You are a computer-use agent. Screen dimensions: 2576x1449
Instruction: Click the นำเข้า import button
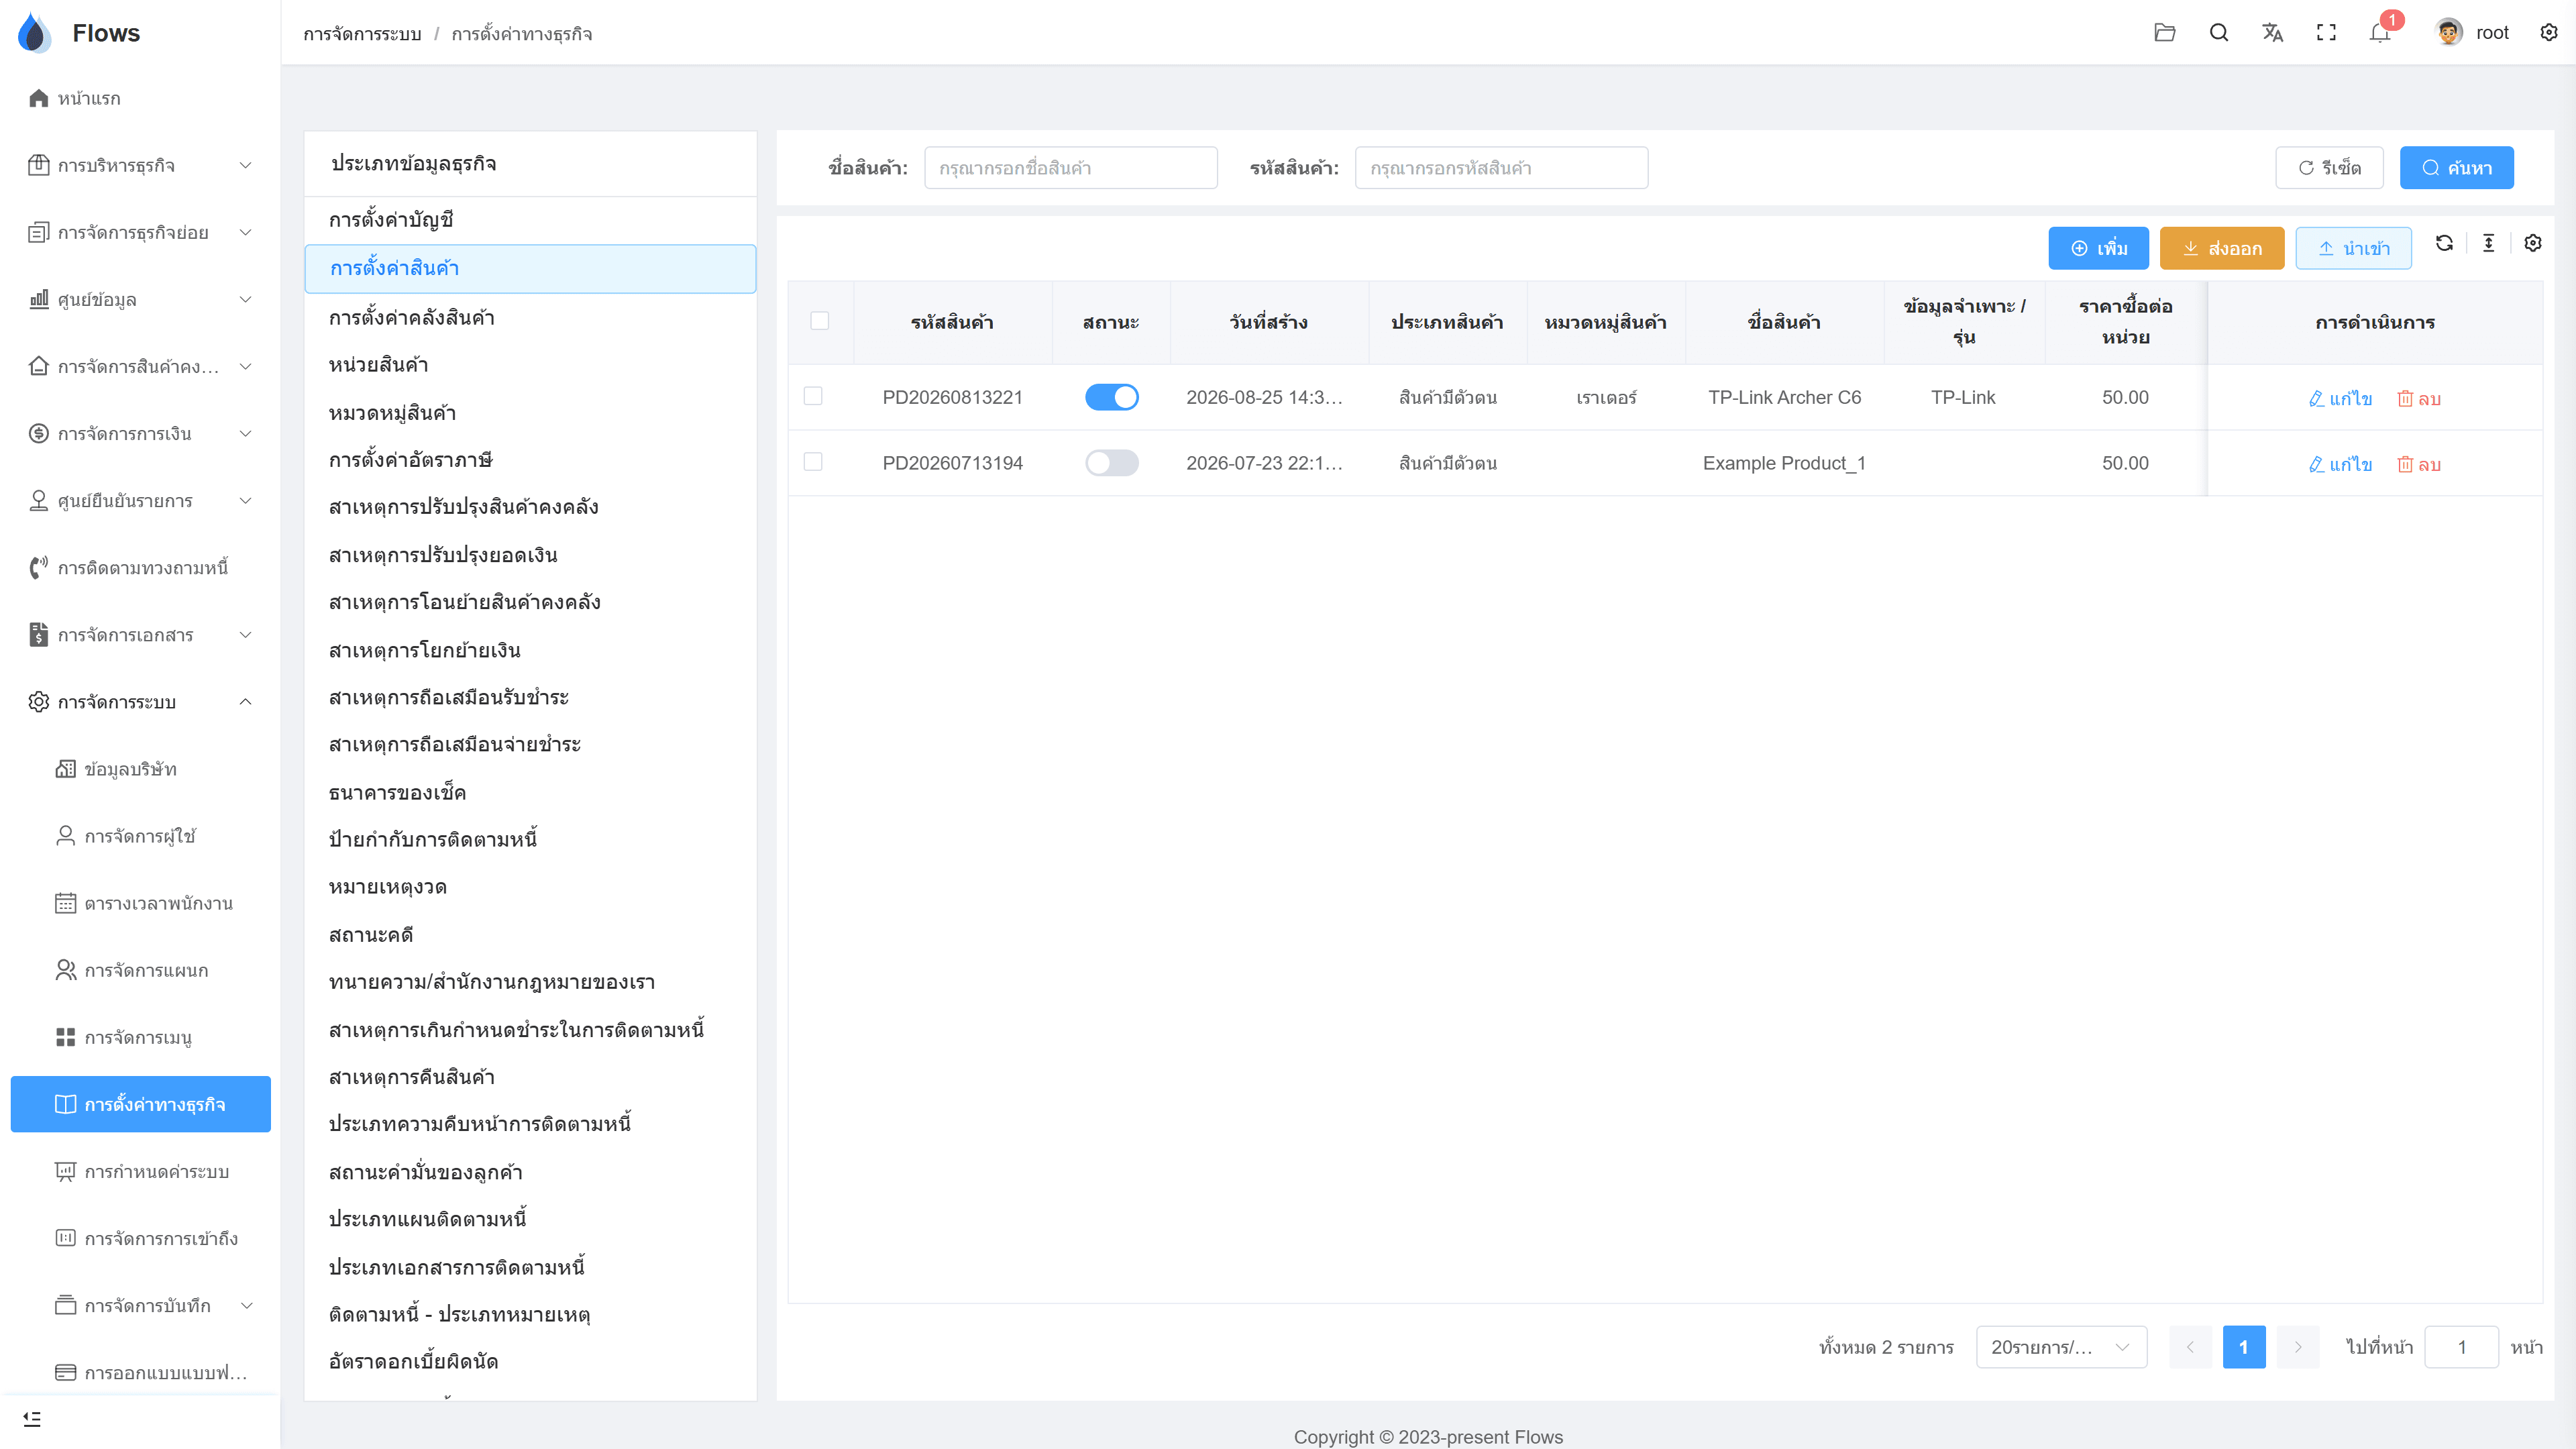(x=2353, y=248)
